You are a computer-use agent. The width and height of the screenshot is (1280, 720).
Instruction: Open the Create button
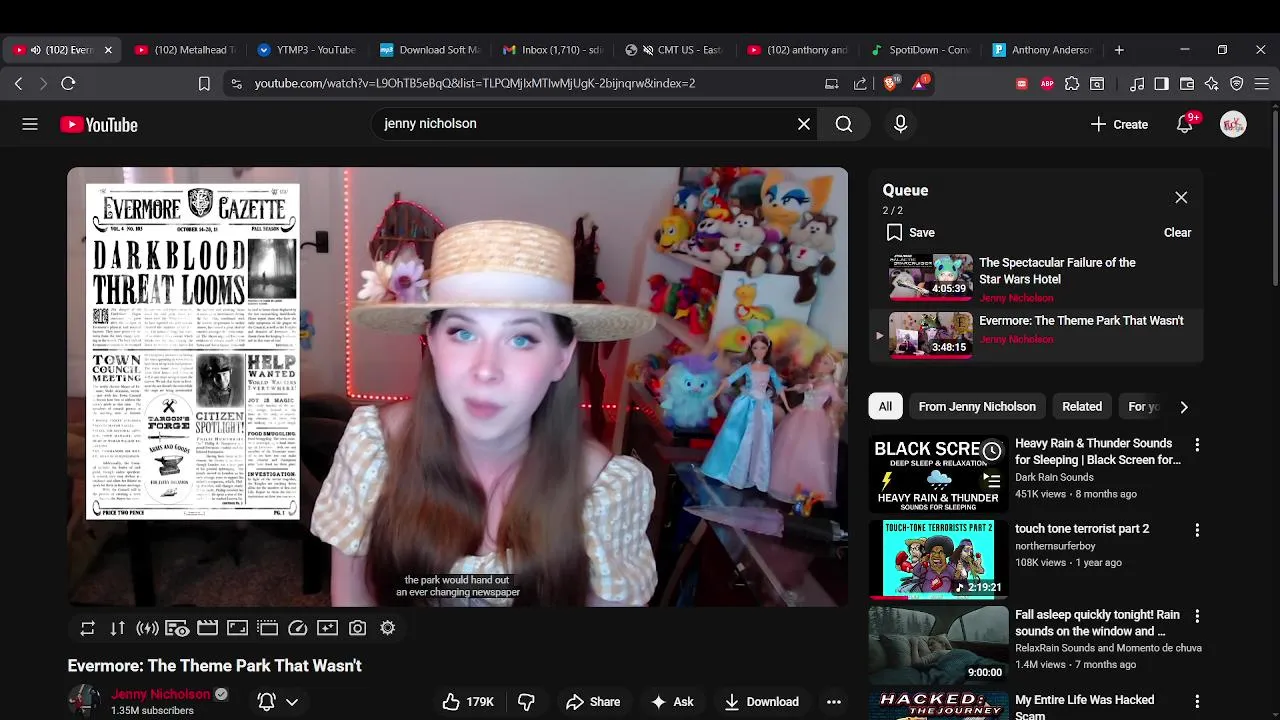pyautogui.click(x=1119, y=124)
